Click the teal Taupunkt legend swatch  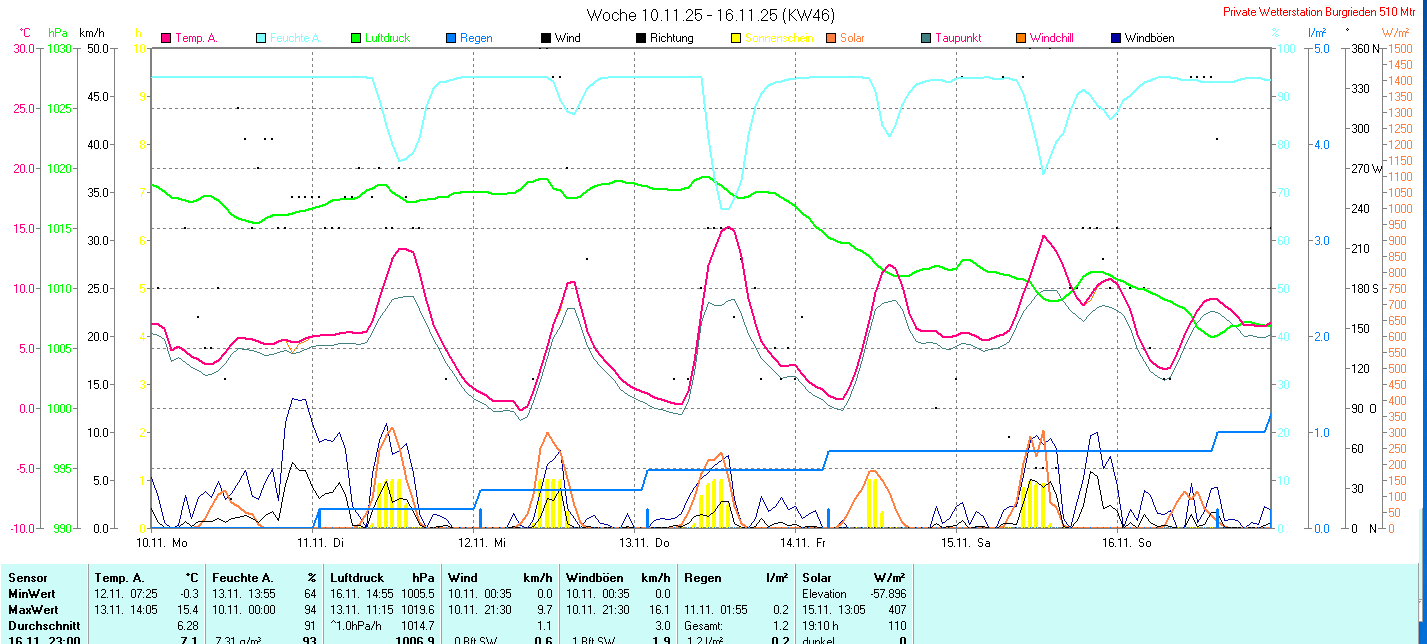coord(926,38)
